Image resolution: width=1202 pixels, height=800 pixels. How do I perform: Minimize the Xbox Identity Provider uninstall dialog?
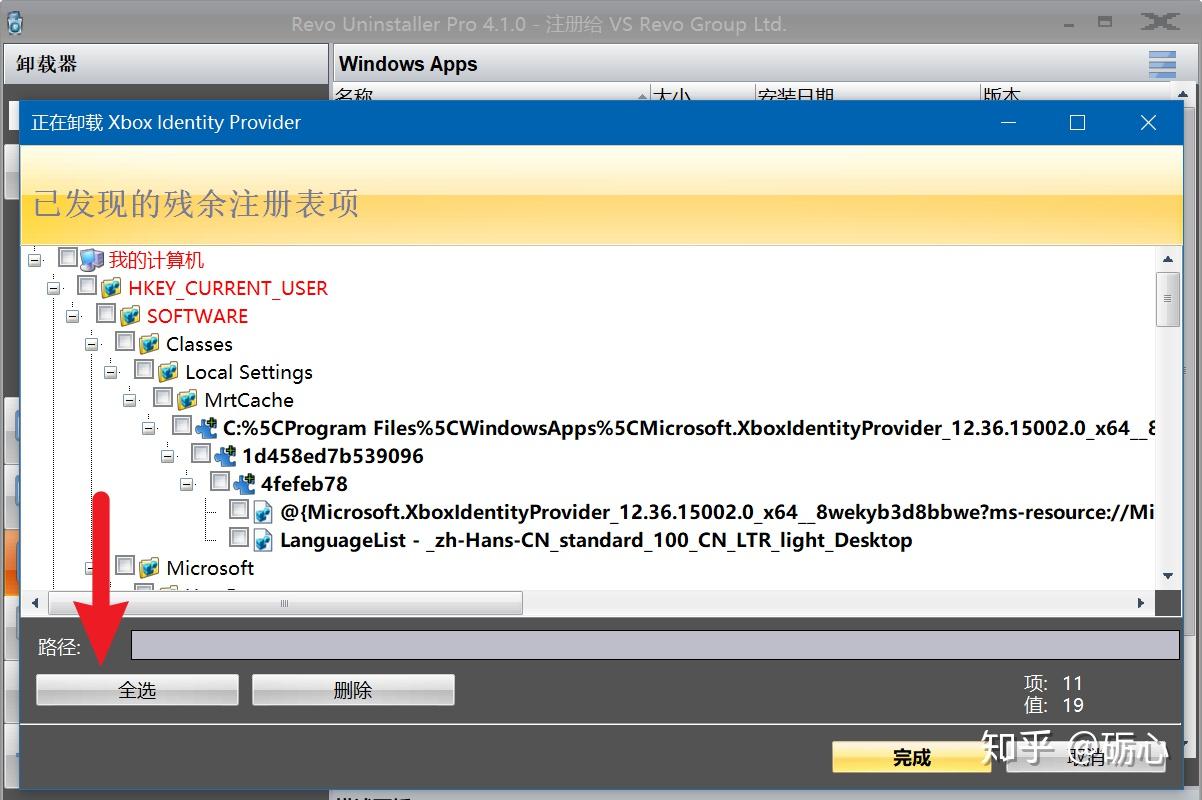point(1008,122)
